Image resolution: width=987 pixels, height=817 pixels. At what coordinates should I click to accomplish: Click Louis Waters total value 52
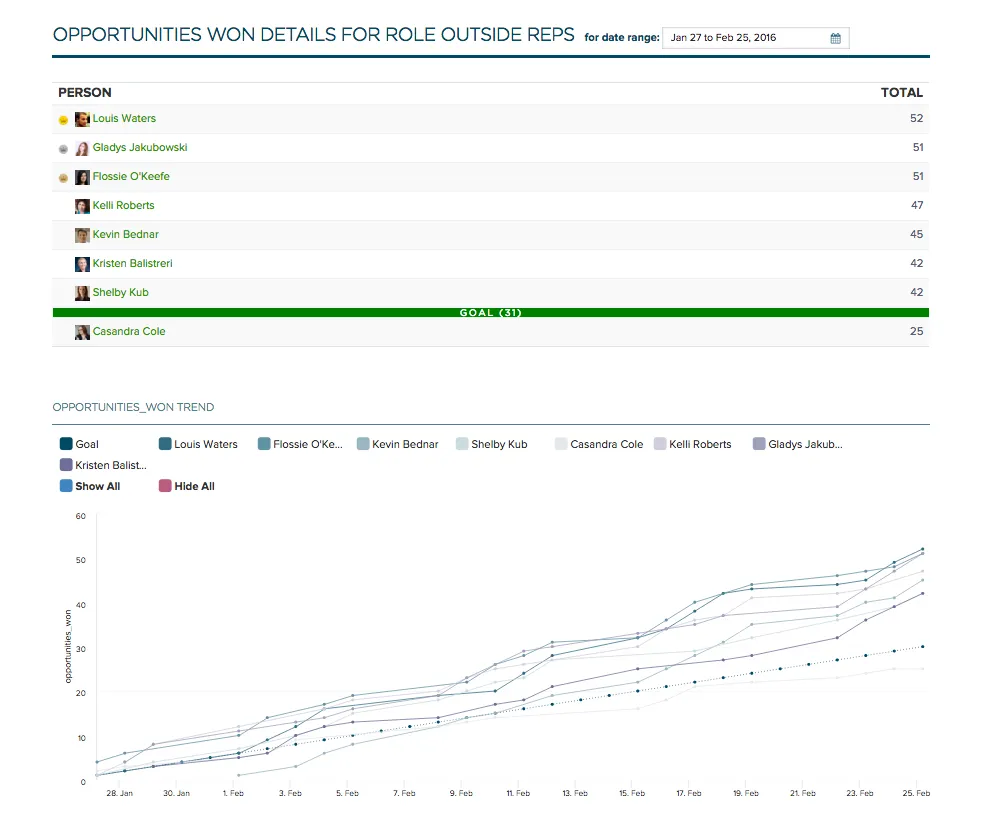click(916, 118)
